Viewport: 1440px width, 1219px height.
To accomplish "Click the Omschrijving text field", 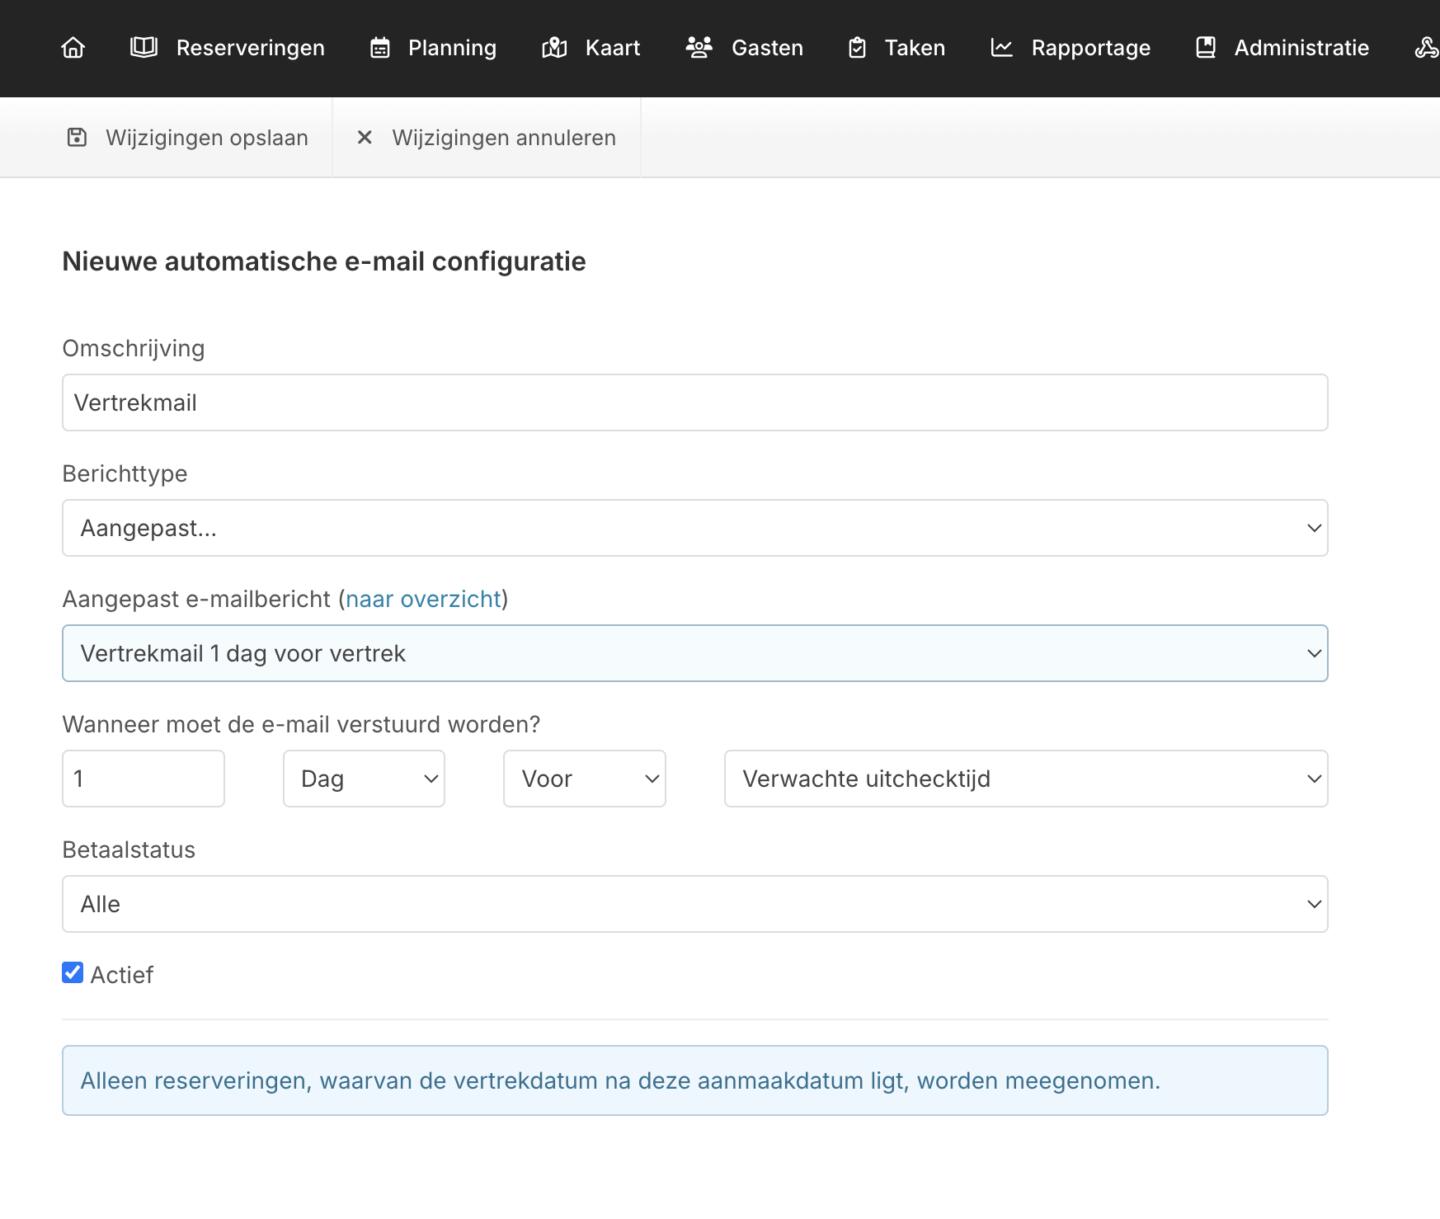I will [x=694, y=403].
